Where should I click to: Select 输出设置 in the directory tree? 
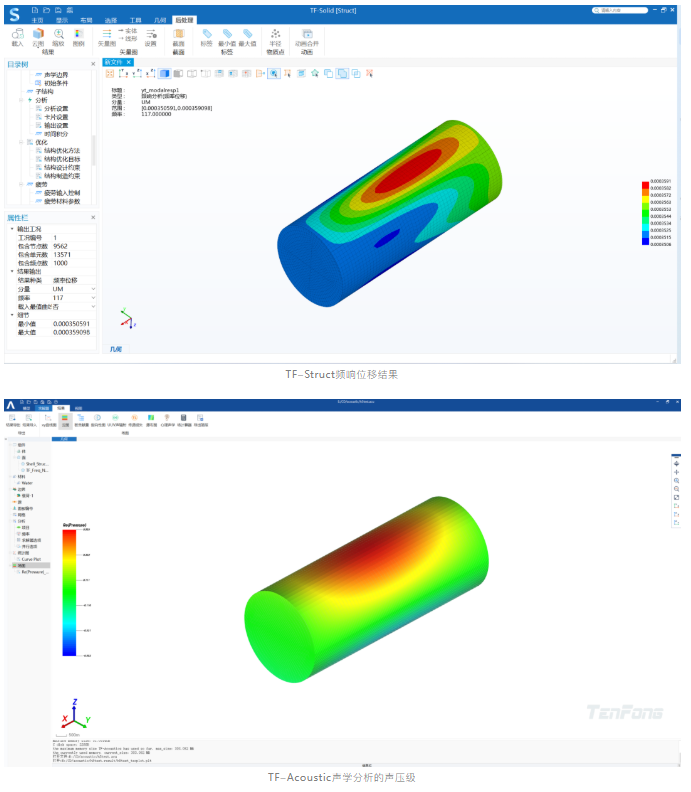click(x=56, y=126)
